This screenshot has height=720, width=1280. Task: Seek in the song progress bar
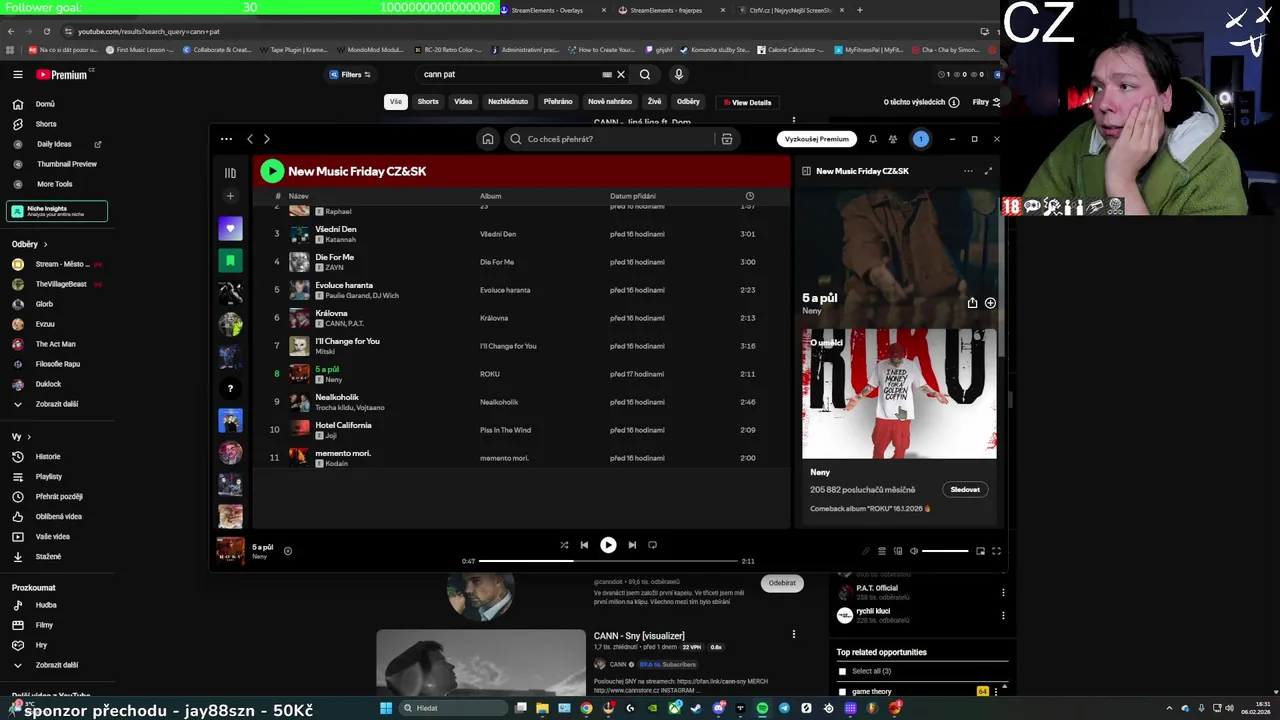coord(608,561)
